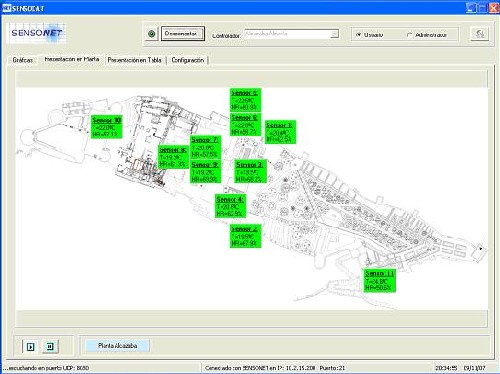
Task: Open the Configuración tab
Action: coord(187,60)
